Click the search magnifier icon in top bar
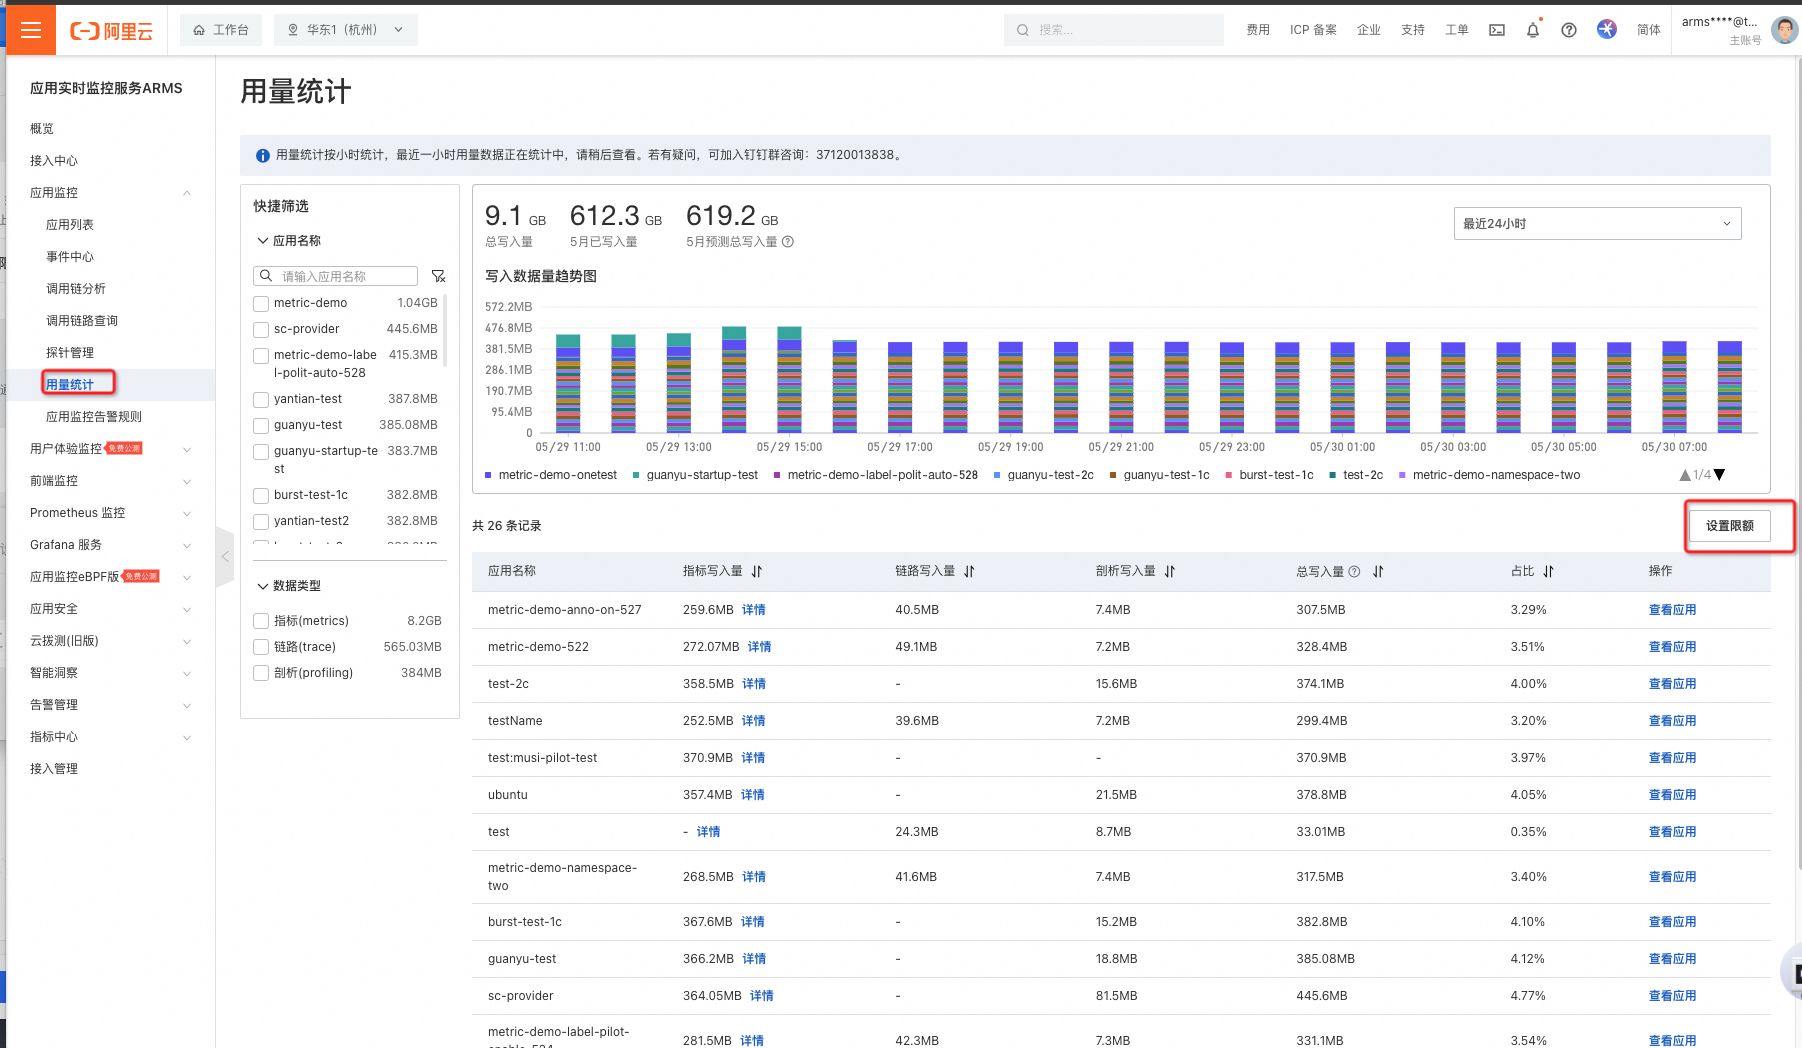Image resolution: width=1802 pixels, height=1048 pixels. (1023, 30)
